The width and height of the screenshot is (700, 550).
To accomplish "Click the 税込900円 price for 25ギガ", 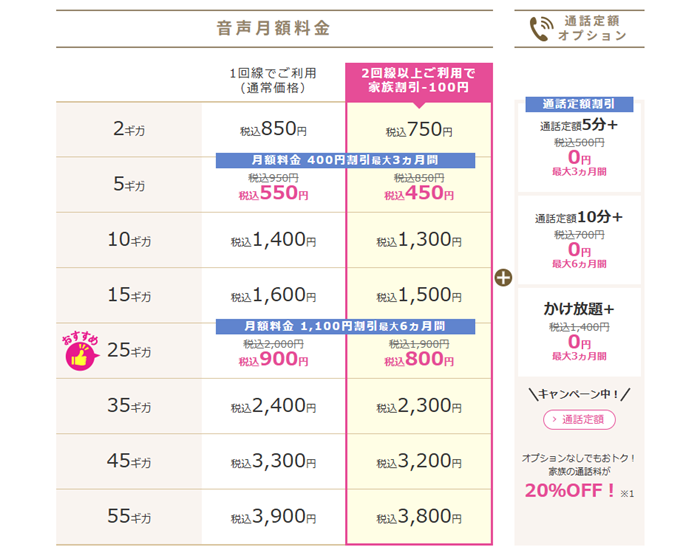I will pyautogui.click(x=273, y=359).
